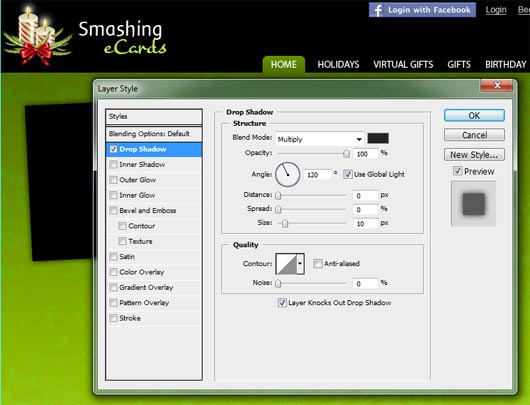Close the Layer Style dialog
Image resolution: width=530 pixels, height=405 pixels.
click(x=497, y=85)
